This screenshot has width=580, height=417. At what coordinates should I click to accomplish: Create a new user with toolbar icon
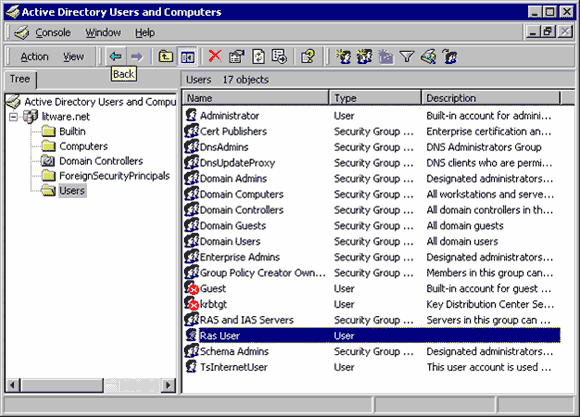(x=343, y=57)
